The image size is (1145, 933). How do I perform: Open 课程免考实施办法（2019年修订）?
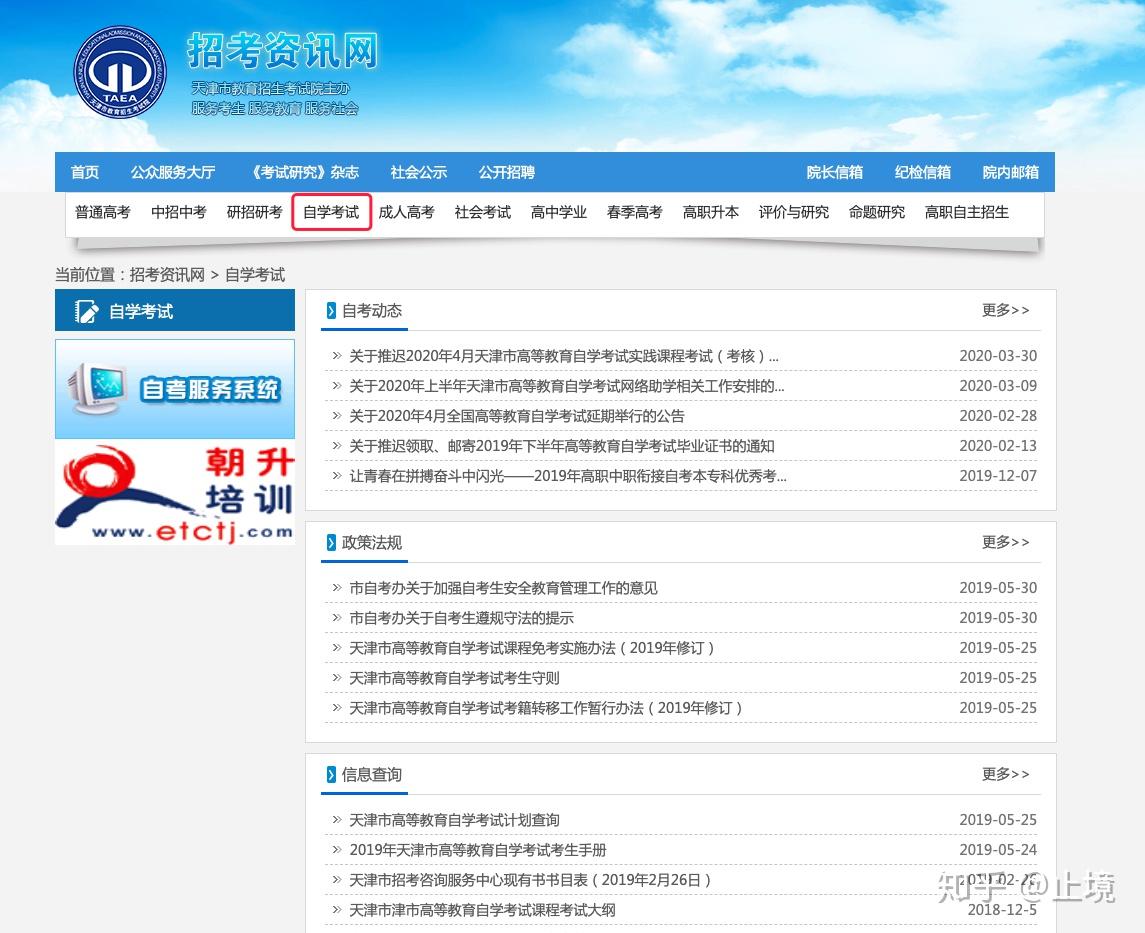click(x=532, y=648)
